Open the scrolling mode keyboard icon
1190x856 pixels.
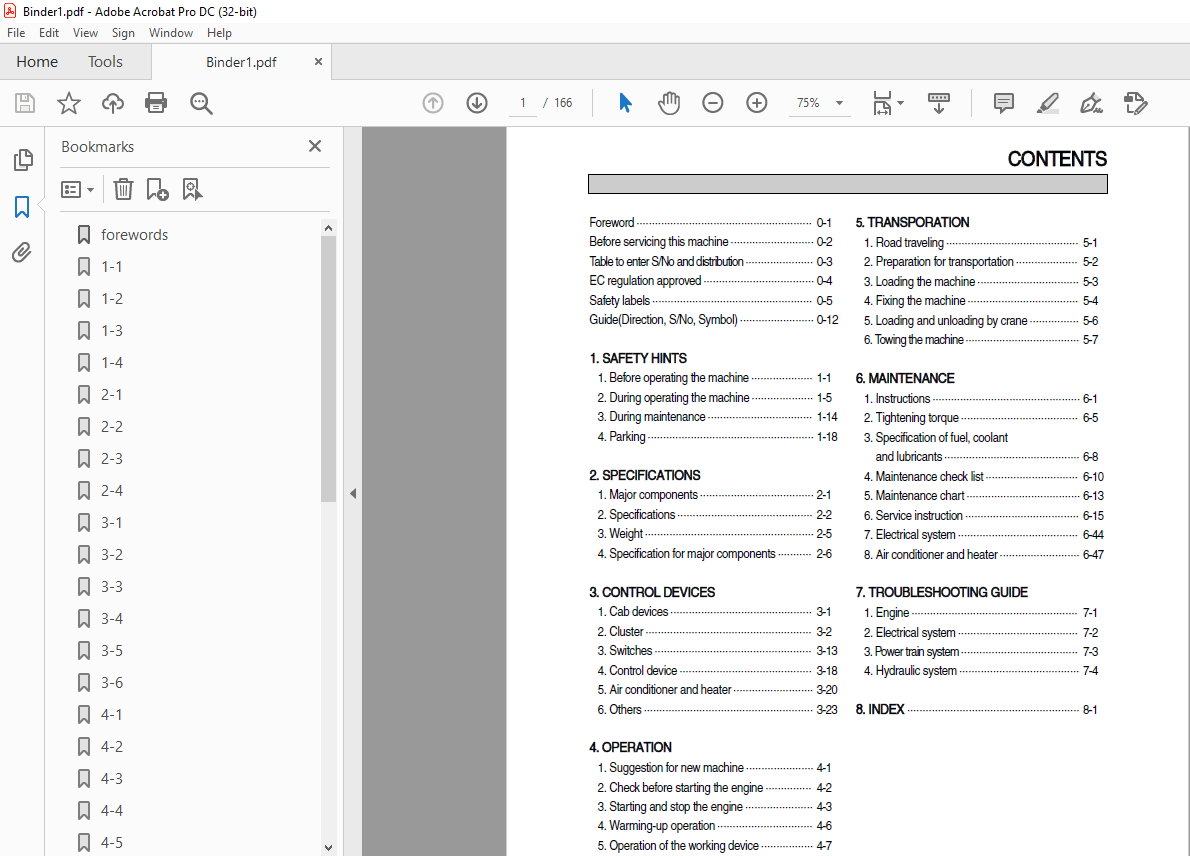pos(939,102)
